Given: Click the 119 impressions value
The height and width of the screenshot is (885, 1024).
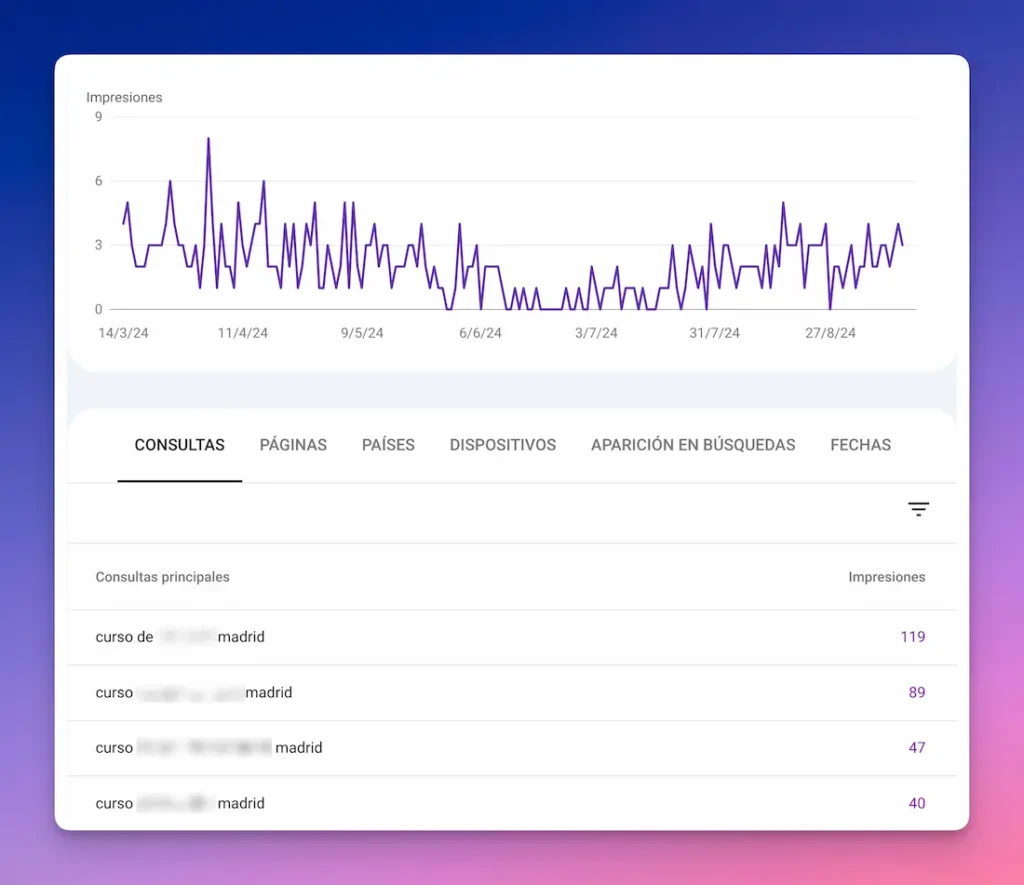Looking at the screenshot, I should (x=912, y=637).
